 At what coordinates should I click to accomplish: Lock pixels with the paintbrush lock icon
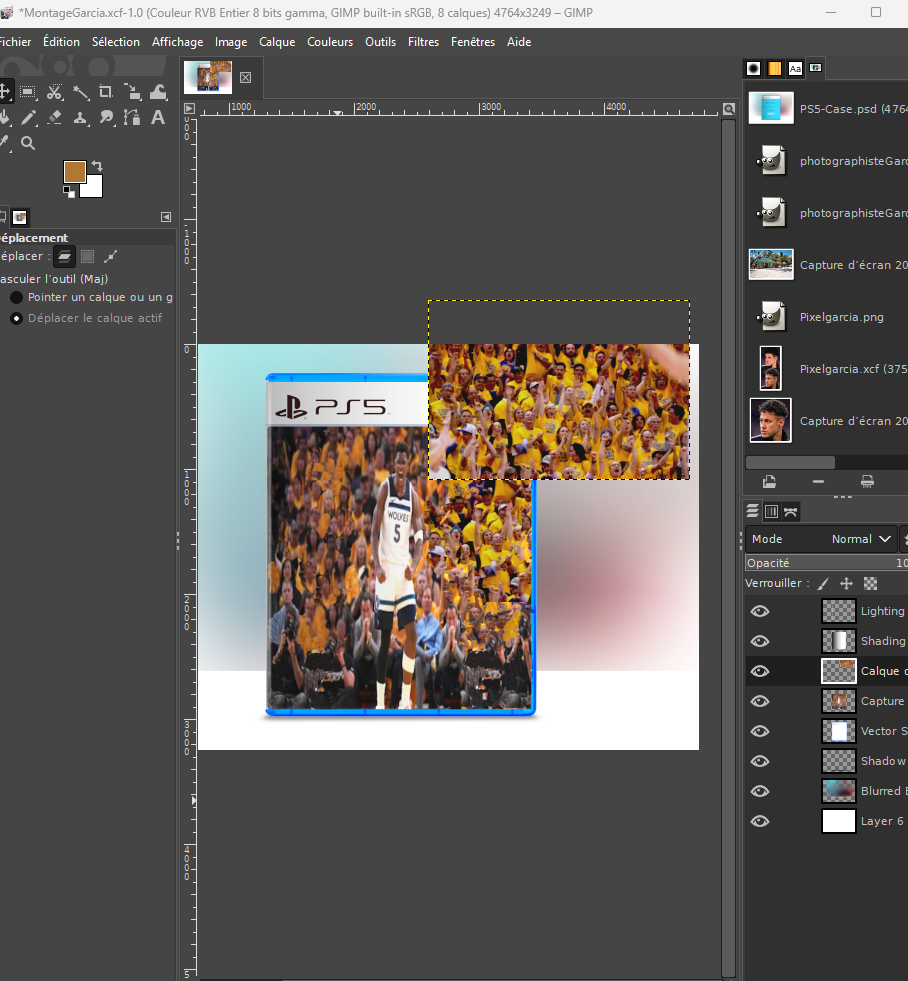pos(823,583)
